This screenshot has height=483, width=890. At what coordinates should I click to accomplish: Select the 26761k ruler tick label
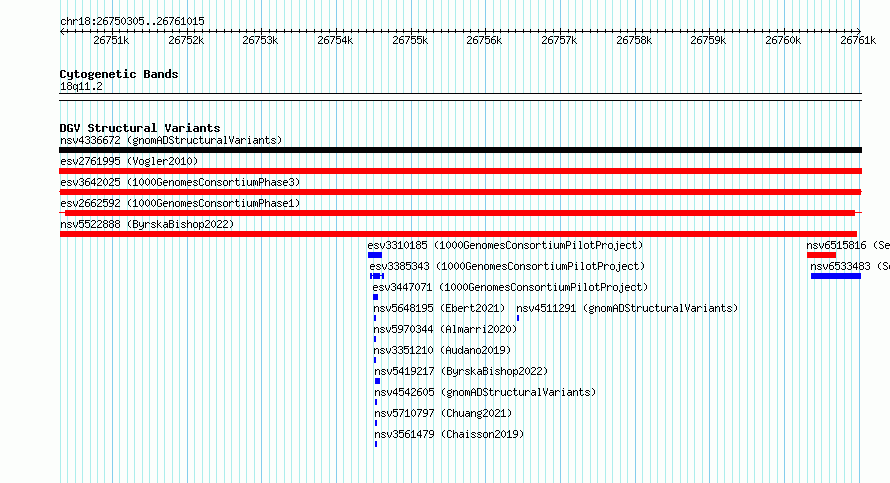point(858,41)
